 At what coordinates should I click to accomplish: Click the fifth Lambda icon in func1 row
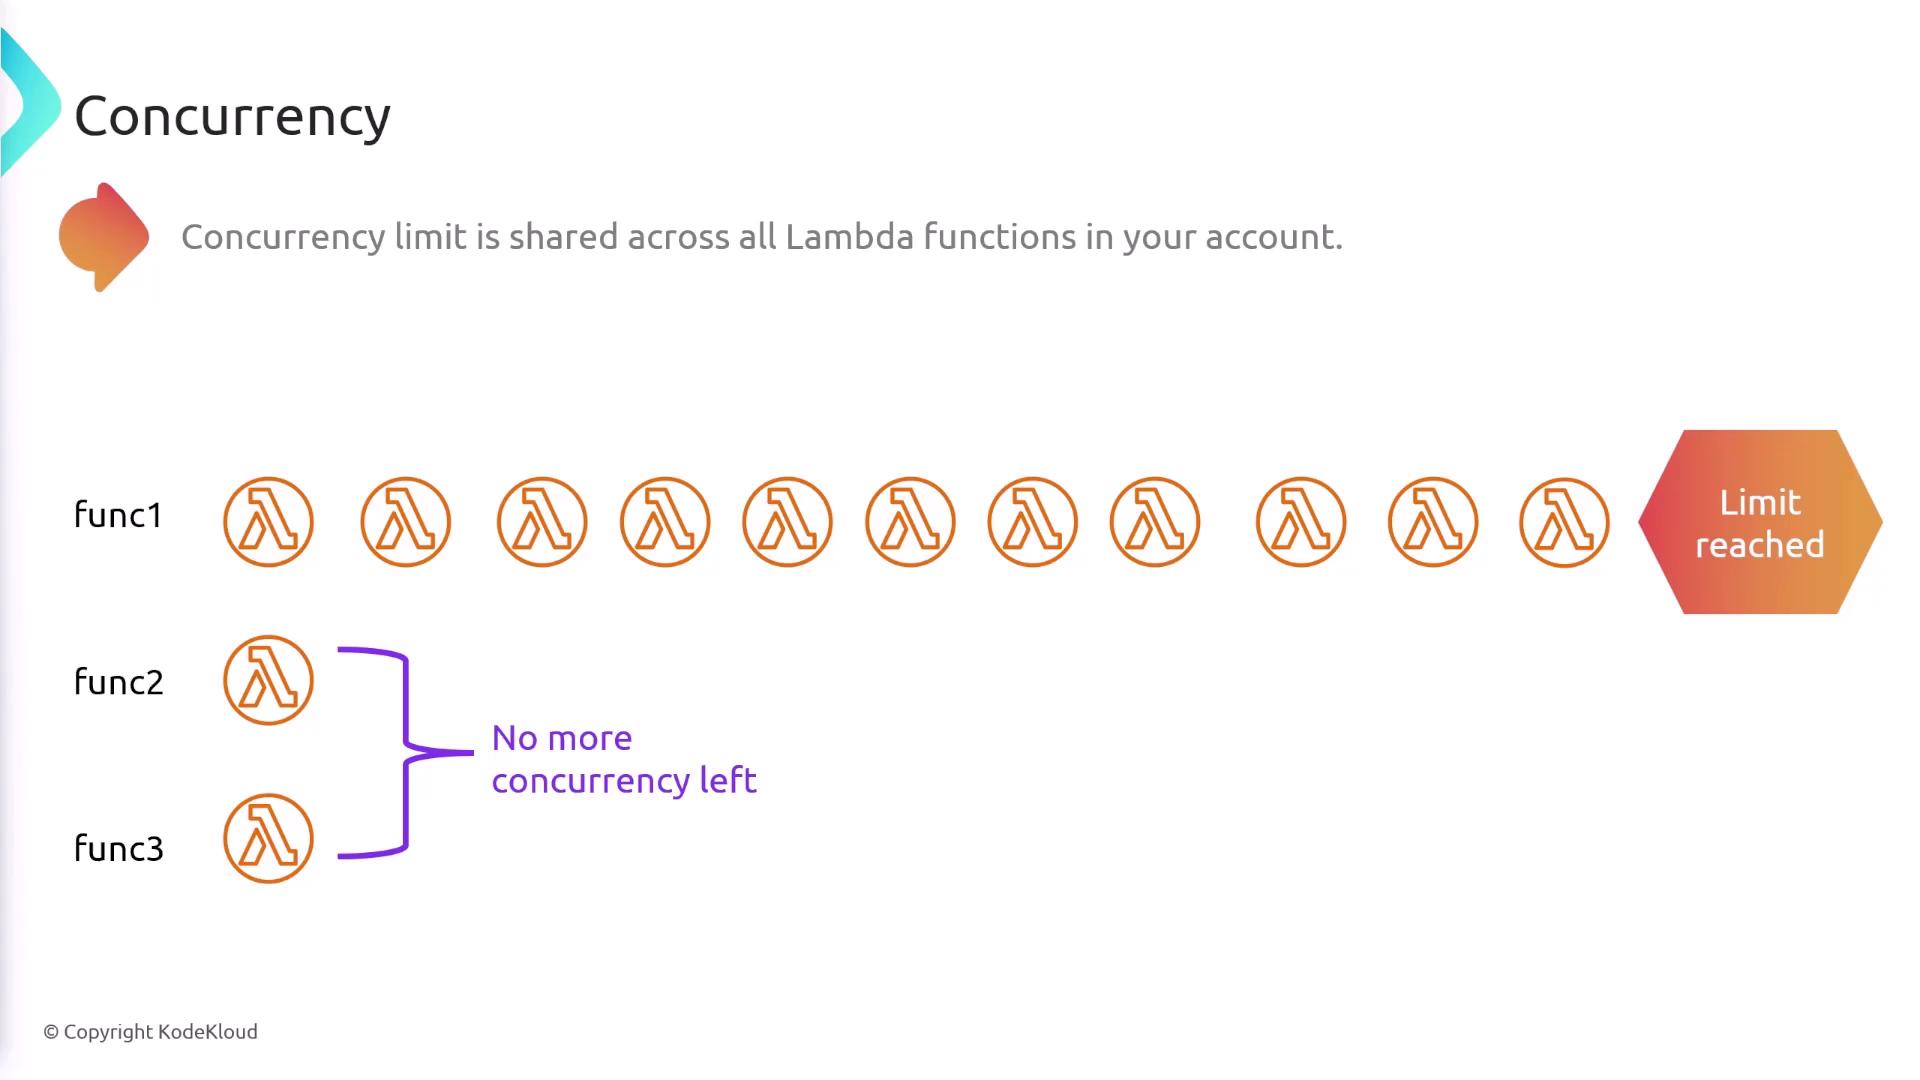[788, 522]
